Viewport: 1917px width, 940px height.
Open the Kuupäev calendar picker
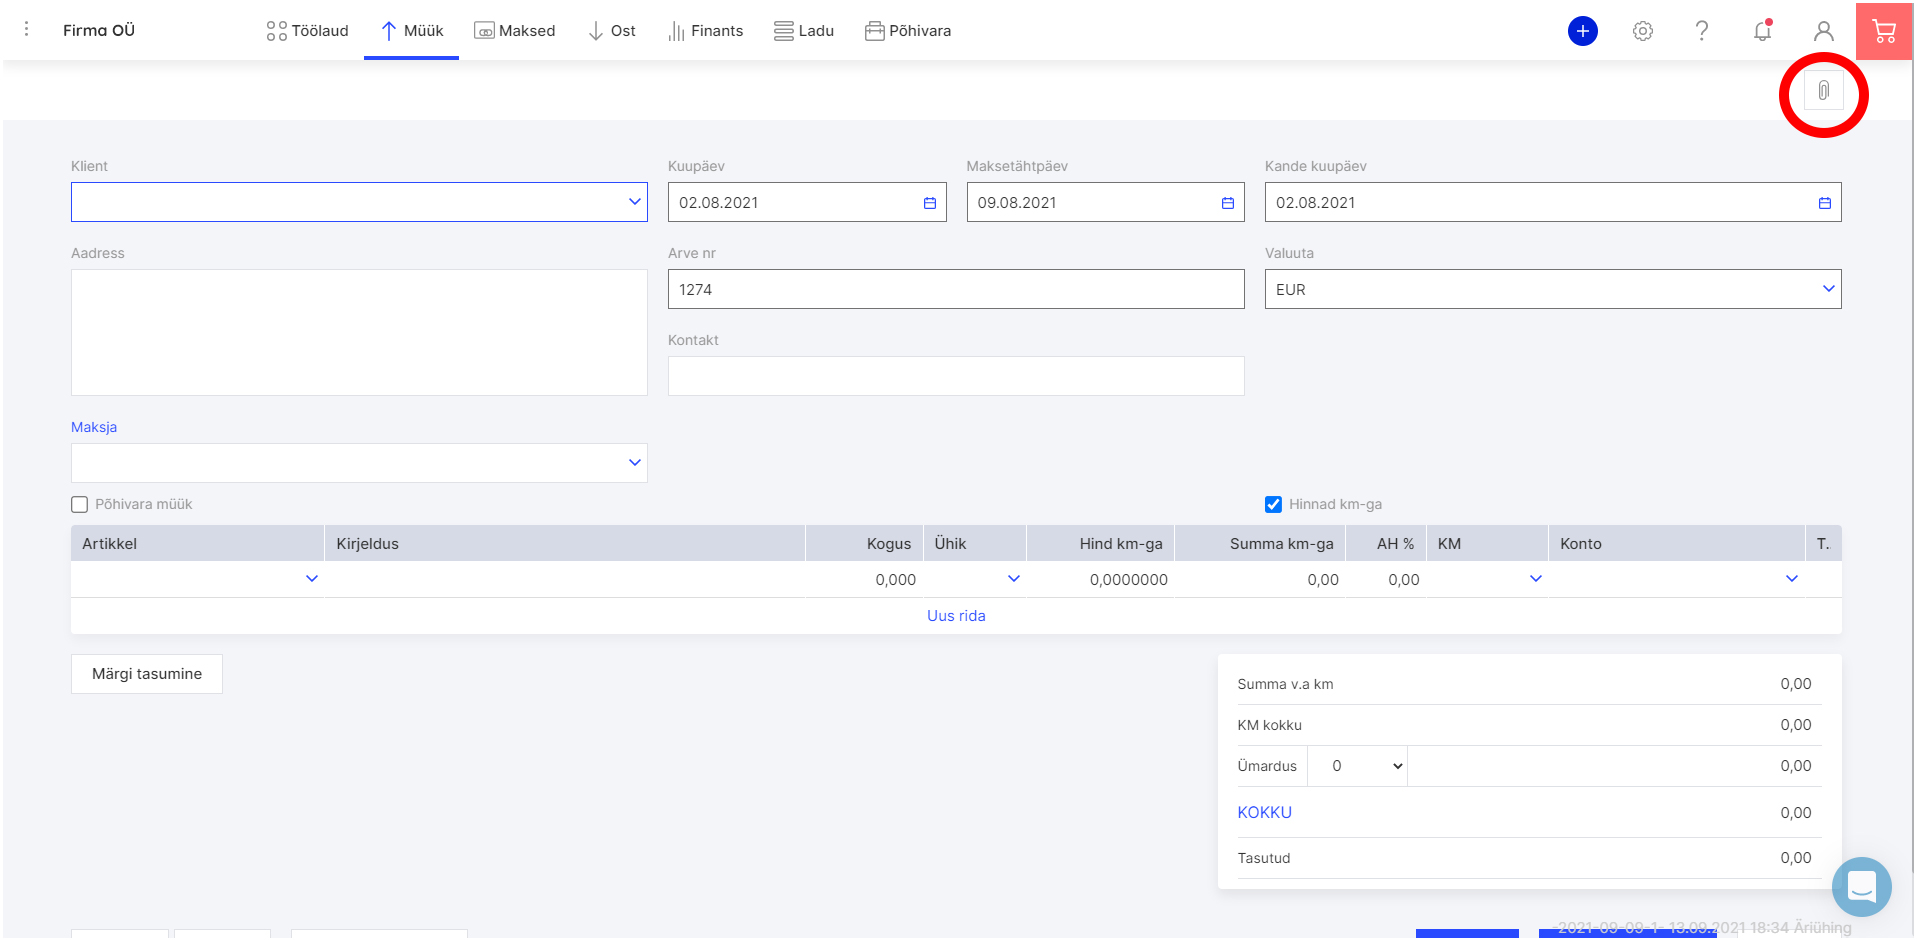tap(929, 203)
